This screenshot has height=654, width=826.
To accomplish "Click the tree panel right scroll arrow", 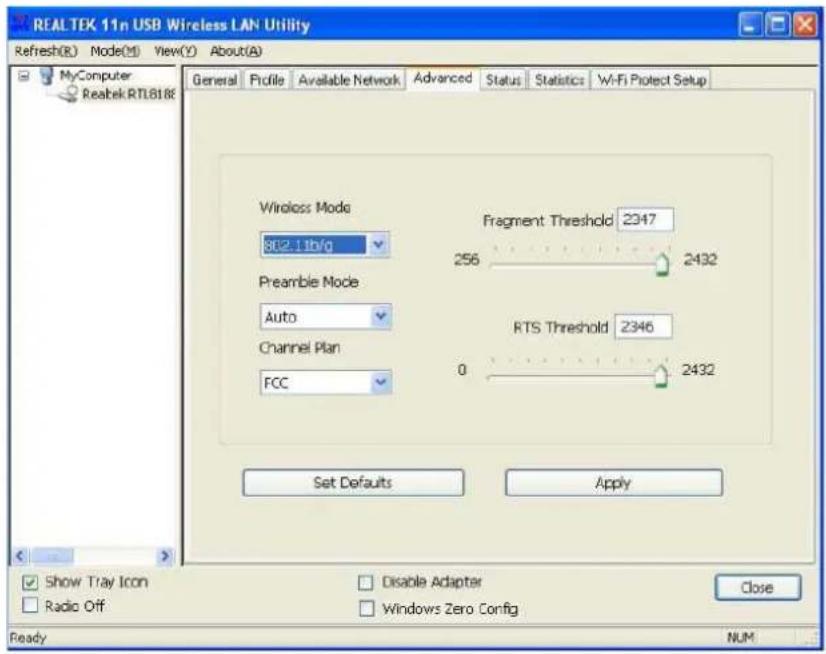I will point(165,555).
